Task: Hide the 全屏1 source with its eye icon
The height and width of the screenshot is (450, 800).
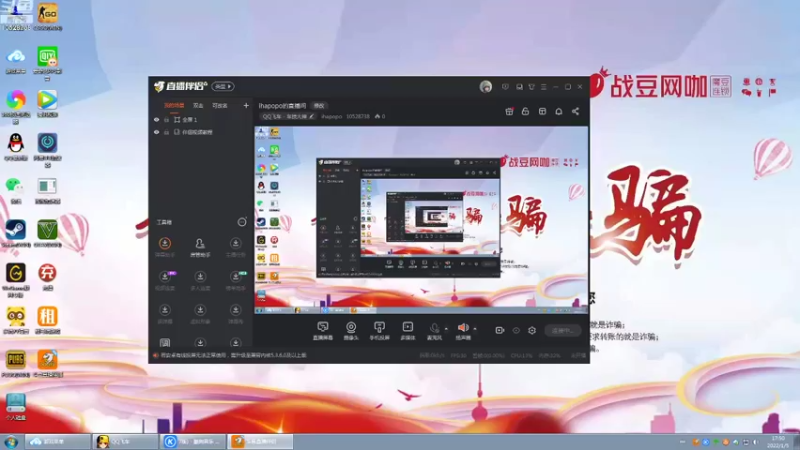Action: point(157,119)
